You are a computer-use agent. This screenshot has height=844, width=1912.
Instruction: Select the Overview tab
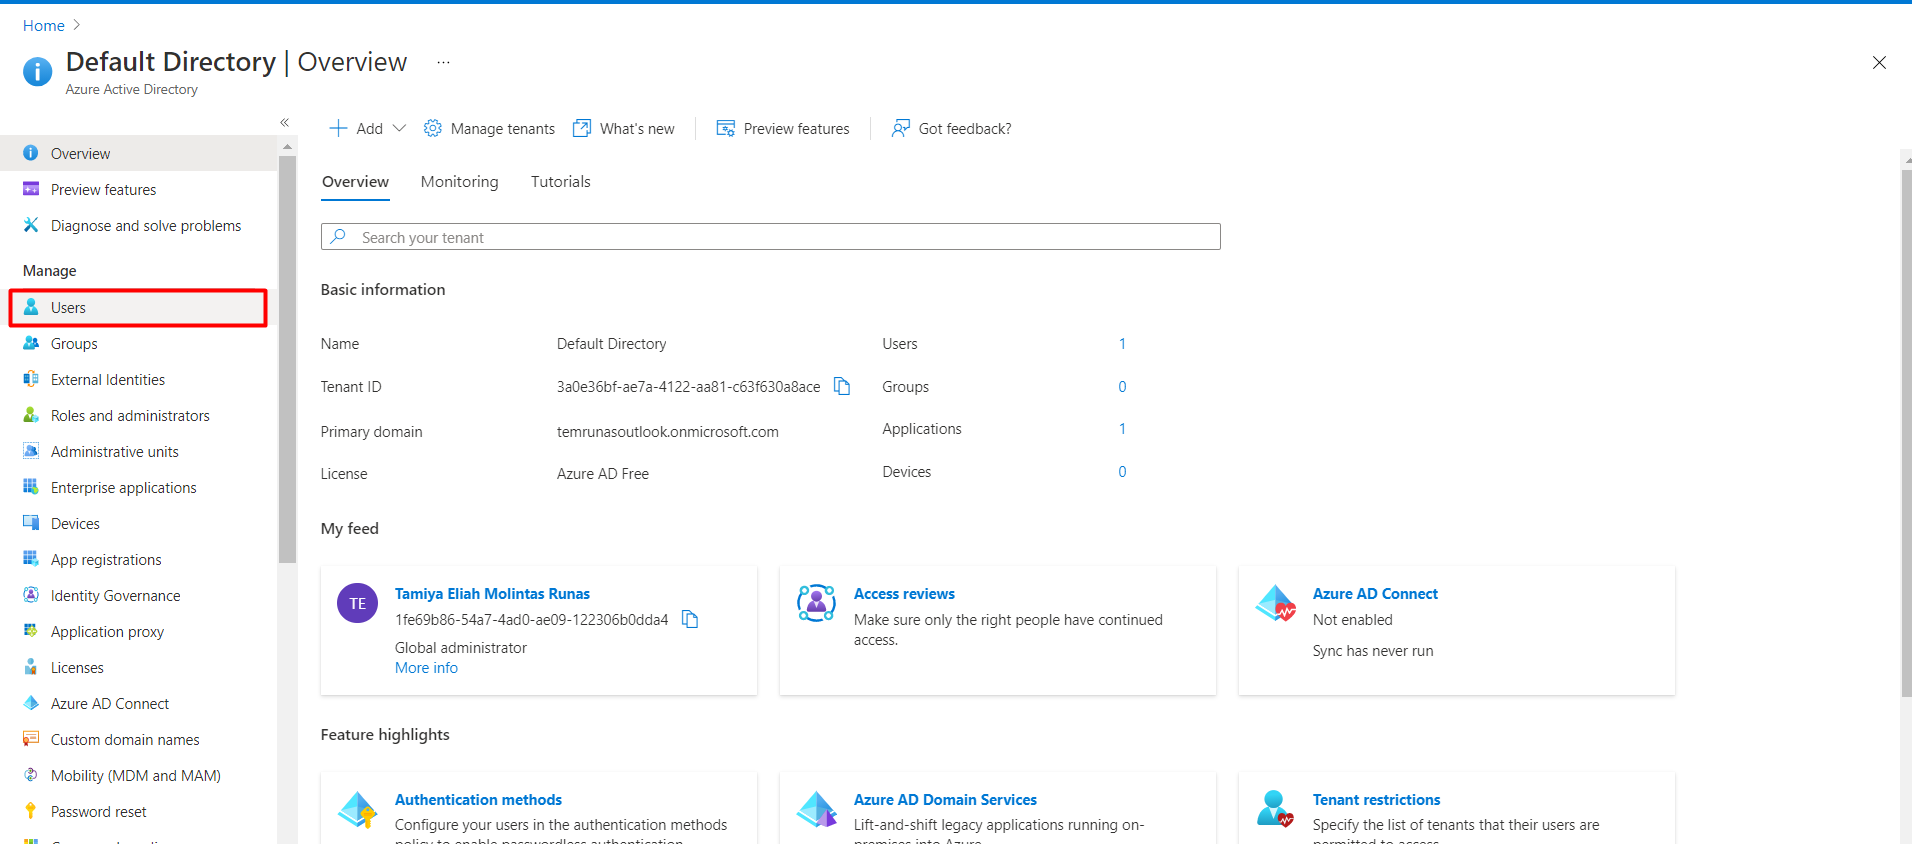[x=355, y=181]
